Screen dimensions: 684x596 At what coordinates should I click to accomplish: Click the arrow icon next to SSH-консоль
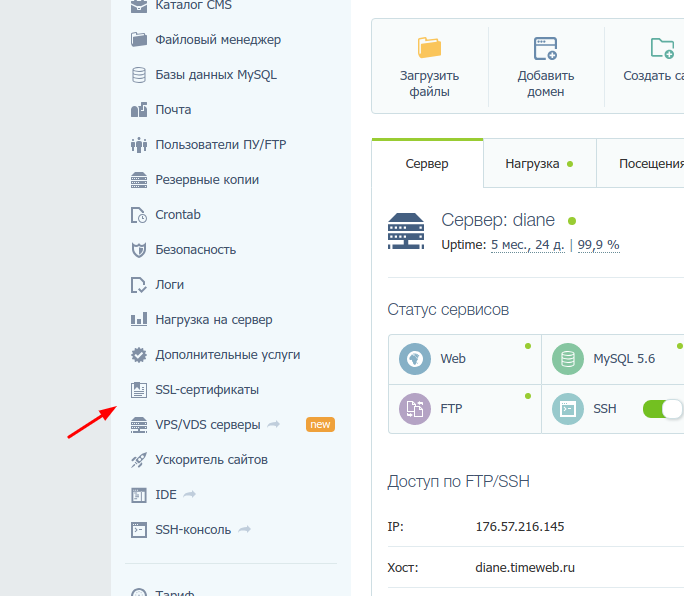click(x=244, y=529)
